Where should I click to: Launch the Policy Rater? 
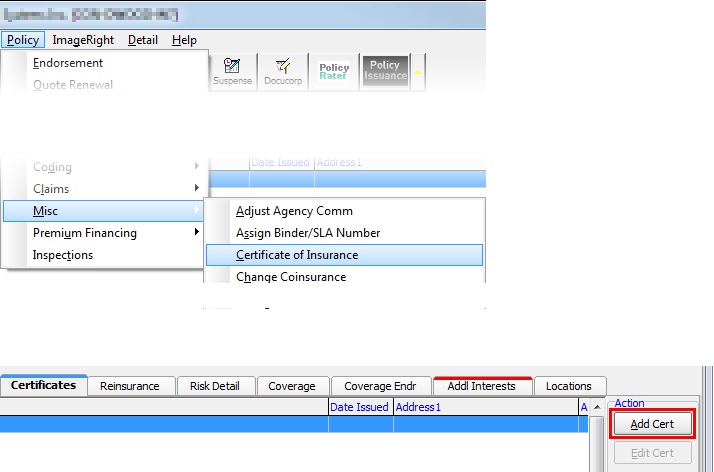pyautogui.click(x=334, y=72)
